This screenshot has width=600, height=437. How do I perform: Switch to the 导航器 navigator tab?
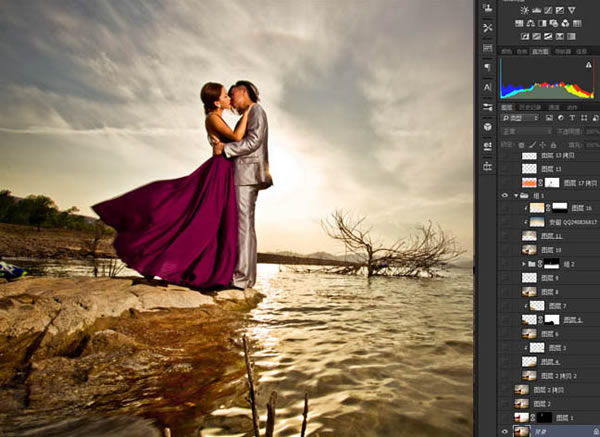coord(562,51)
